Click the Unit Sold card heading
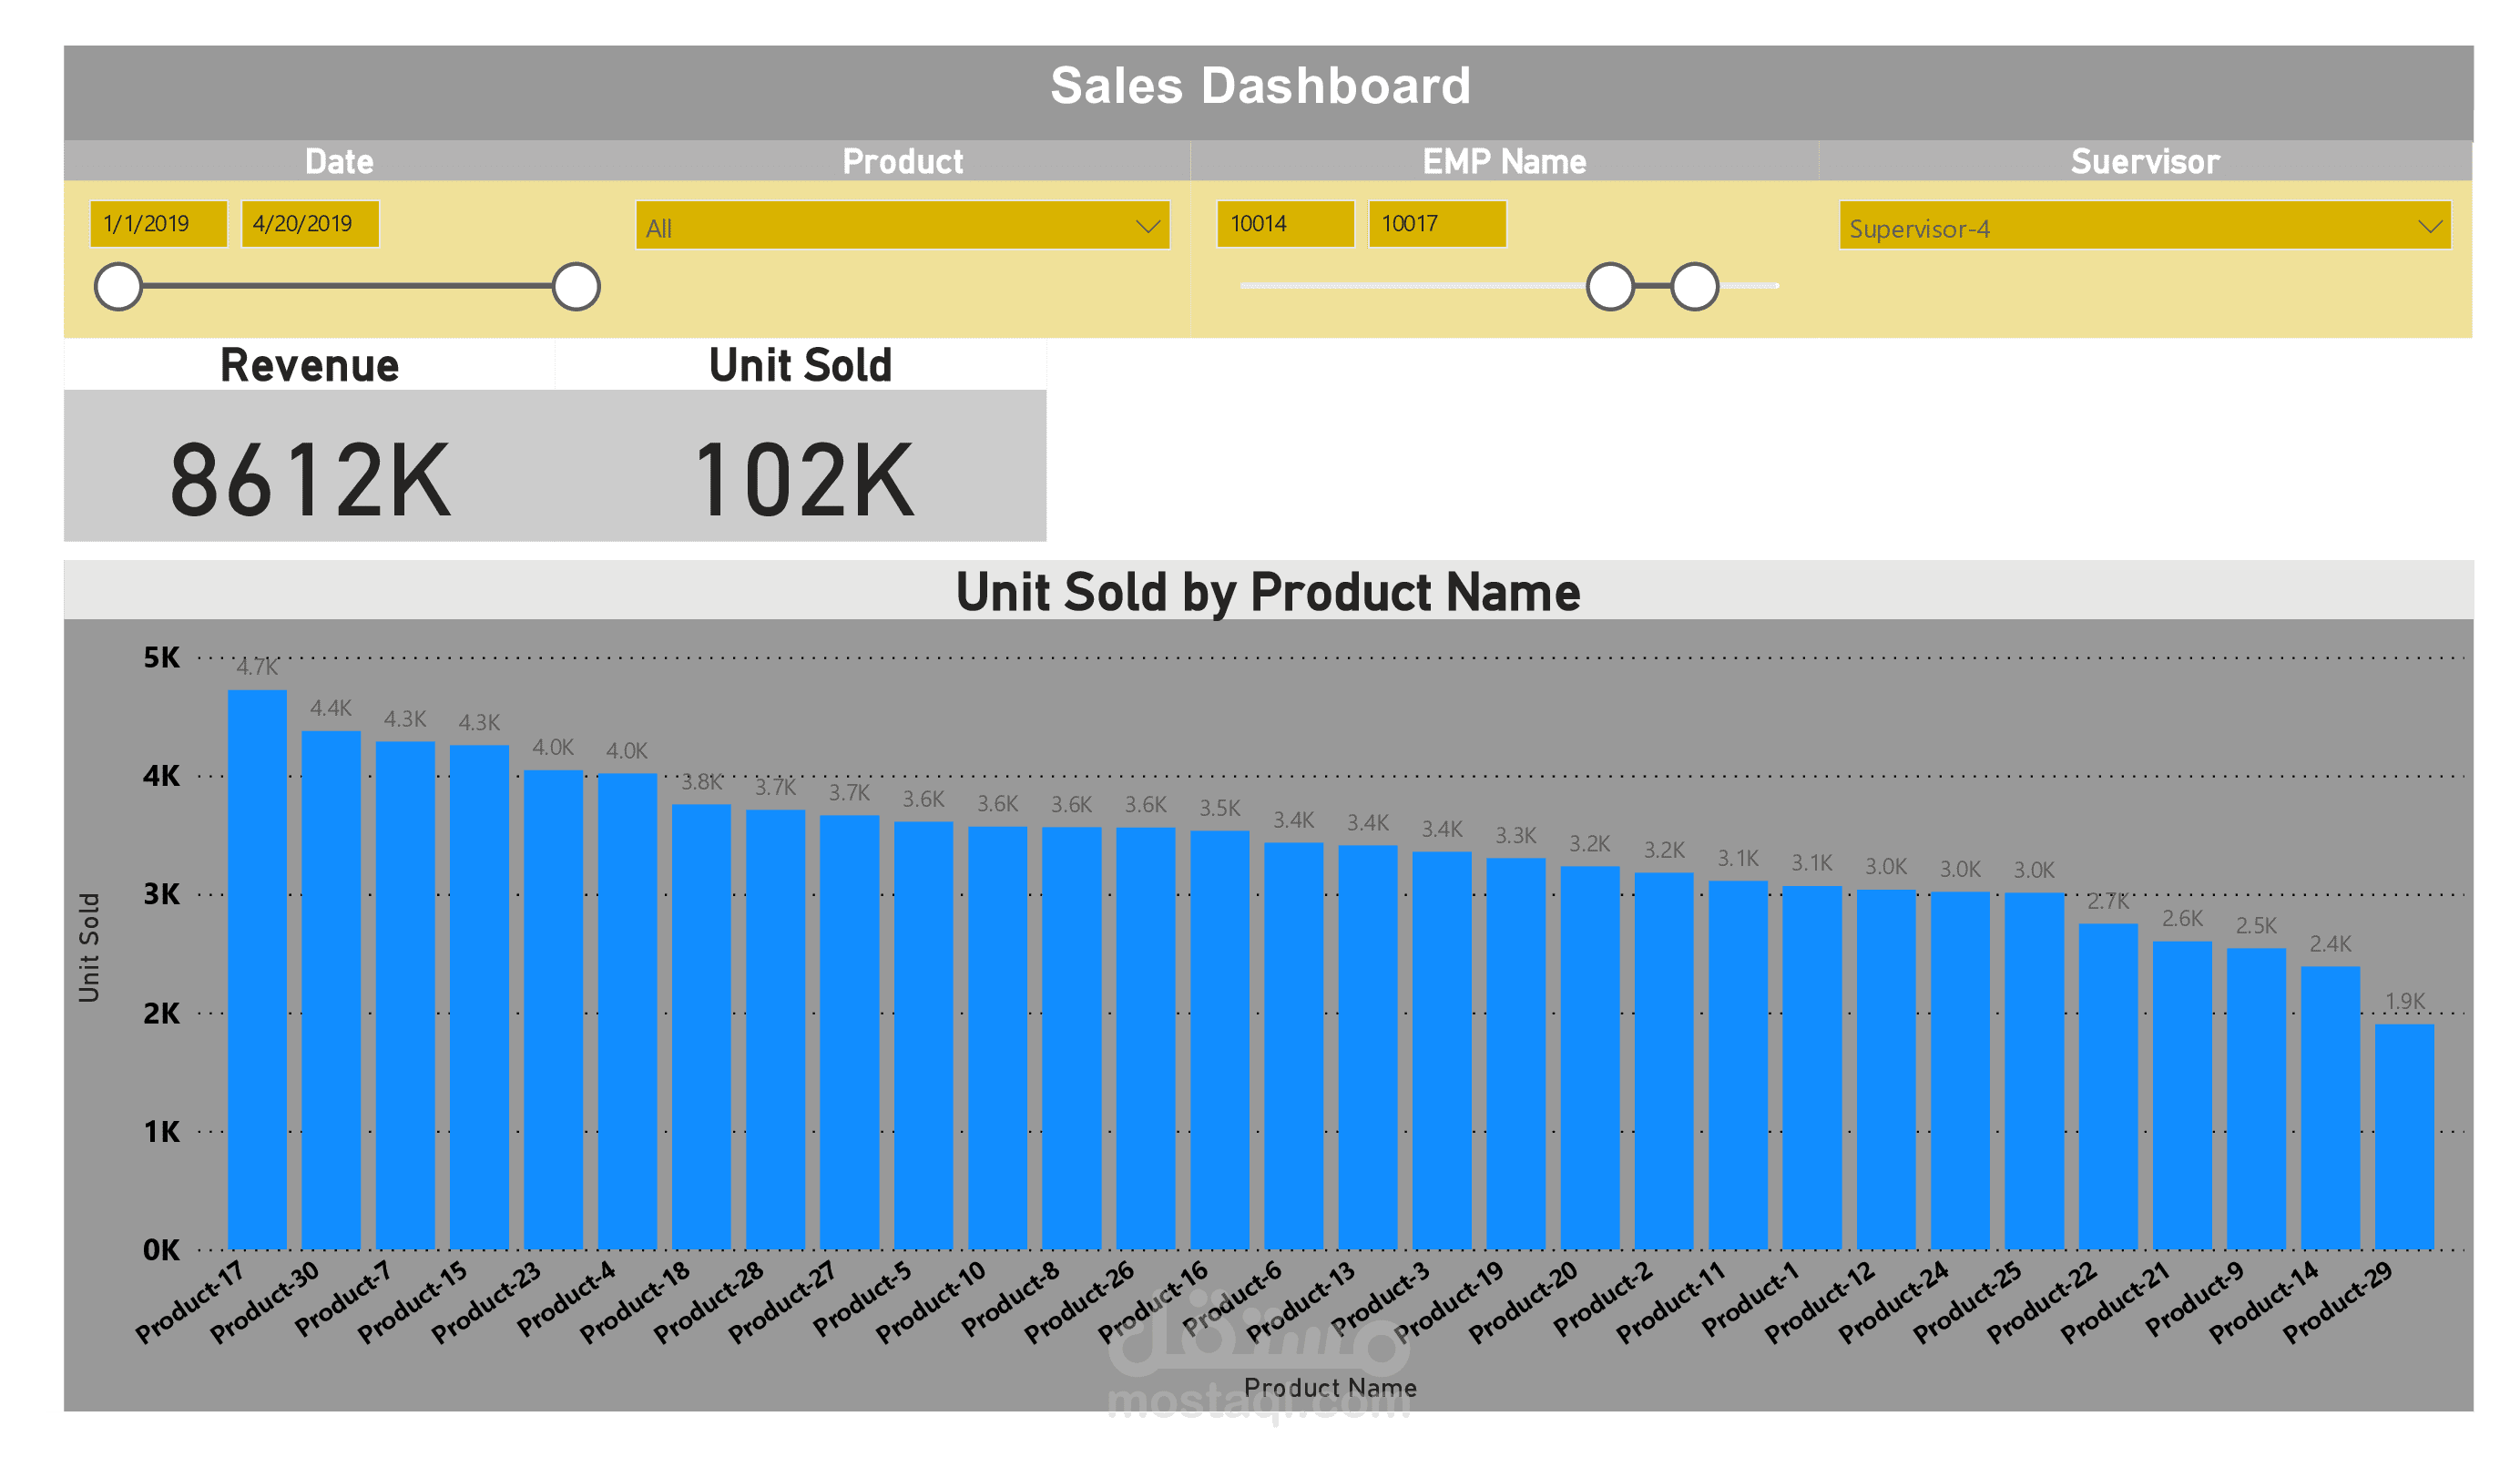The width and height of the screenshot is (2520, 1457). (x=800, y=365)
